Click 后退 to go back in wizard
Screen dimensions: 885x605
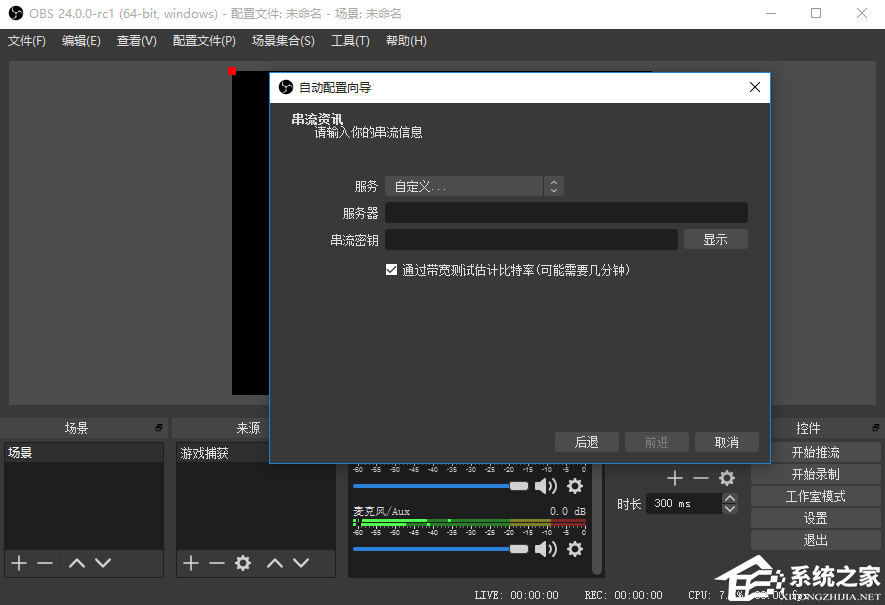click(x=586, y=442)
